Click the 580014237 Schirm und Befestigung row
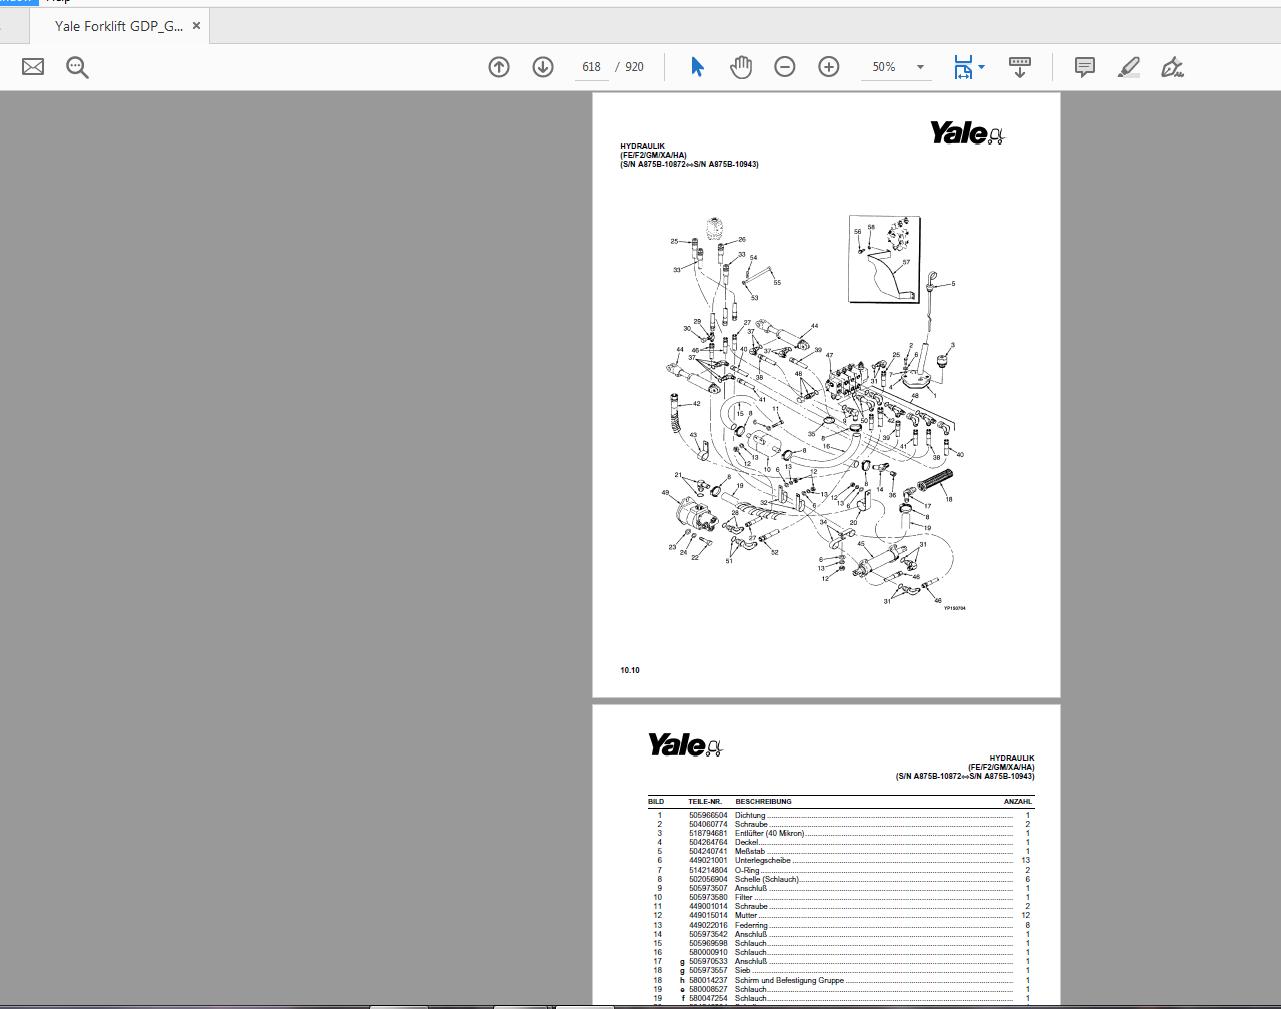The width and height of the screenshot is (1281, 1009). (x=840, y=980)
